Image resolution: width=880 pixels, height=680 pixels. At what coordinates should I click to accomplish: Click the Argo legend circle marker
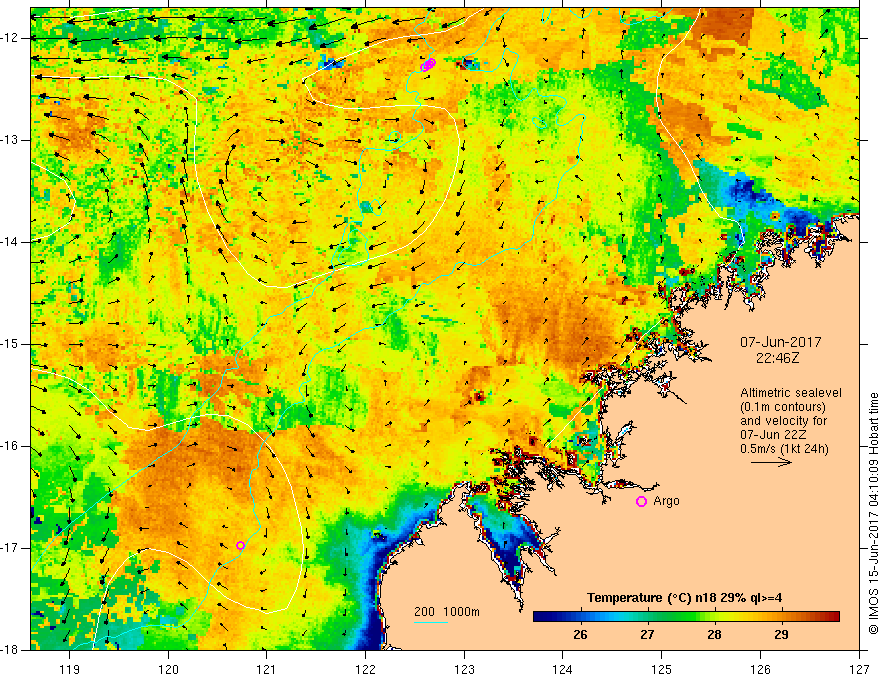tap(641, 502)
